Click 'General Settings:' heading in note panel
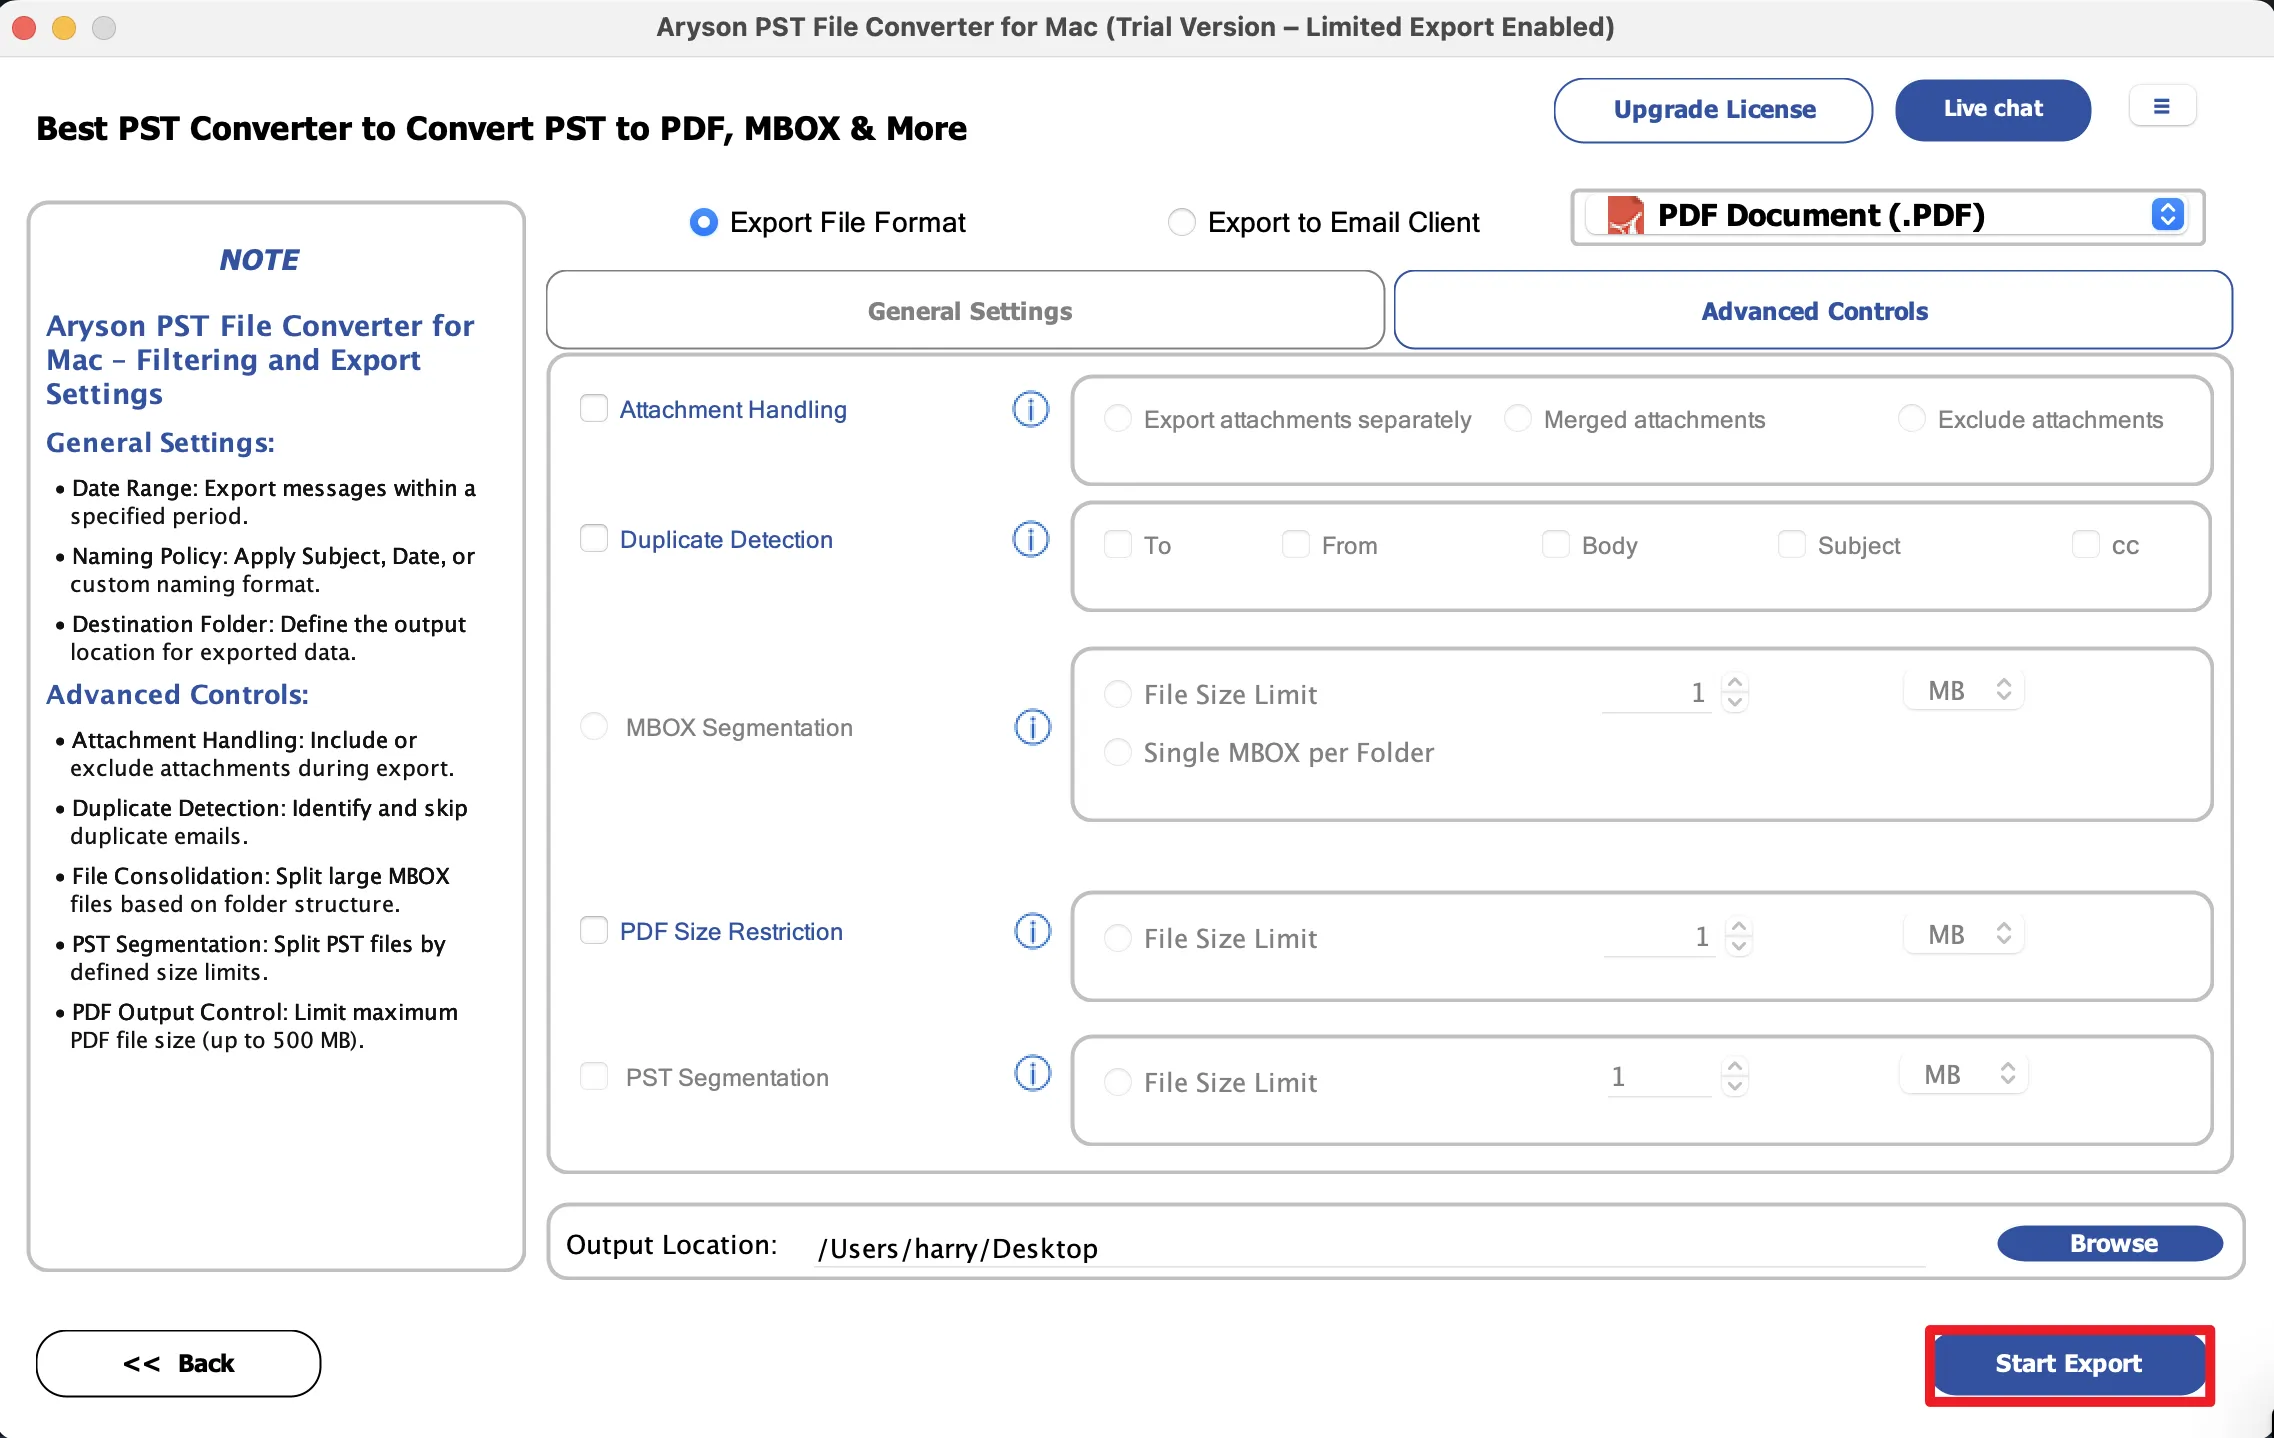Screen dimensions: 2274x1438 (160, 443)
